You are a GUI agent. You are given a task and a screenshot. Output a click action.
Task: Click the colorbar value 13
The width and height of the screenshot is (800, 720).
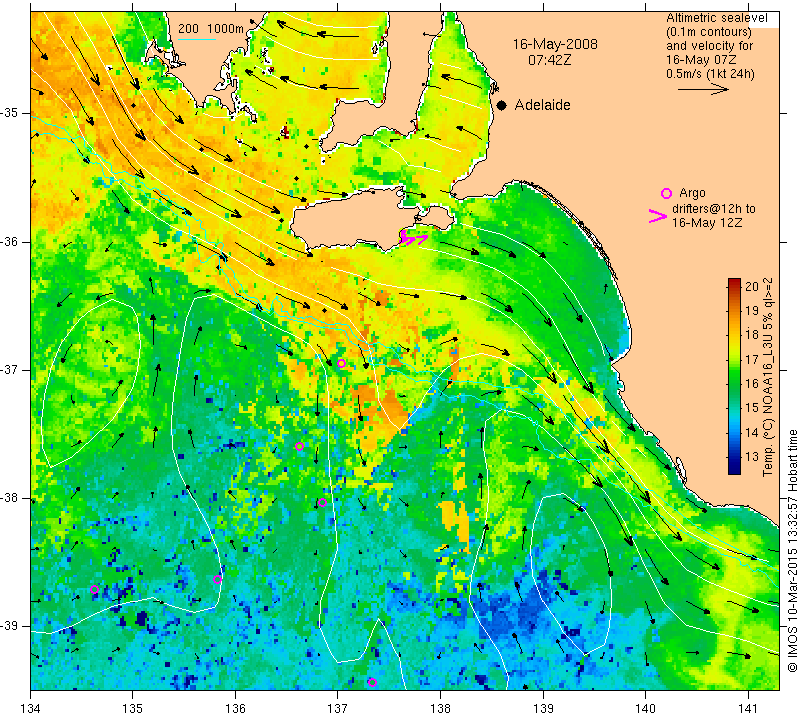pyautogui.click(x=752, y=457)
